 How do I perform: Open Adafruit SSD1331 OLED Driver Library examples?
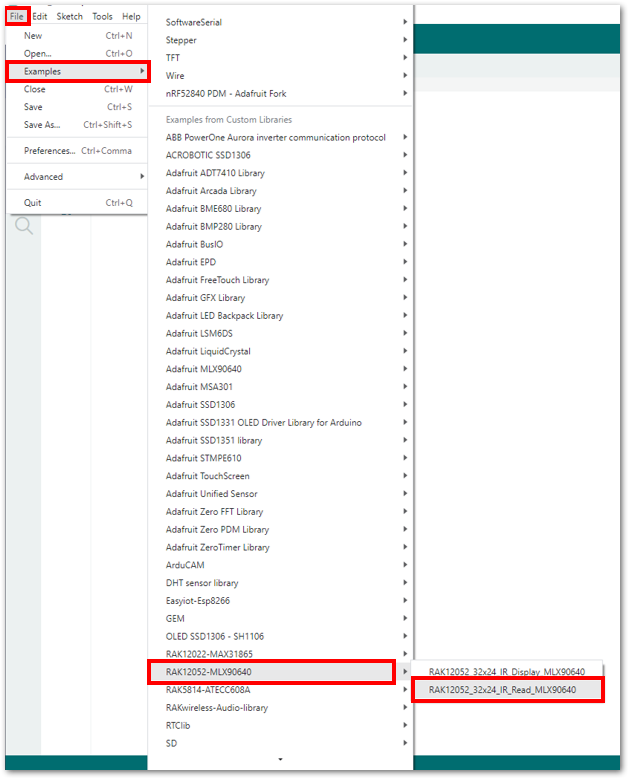281,423
